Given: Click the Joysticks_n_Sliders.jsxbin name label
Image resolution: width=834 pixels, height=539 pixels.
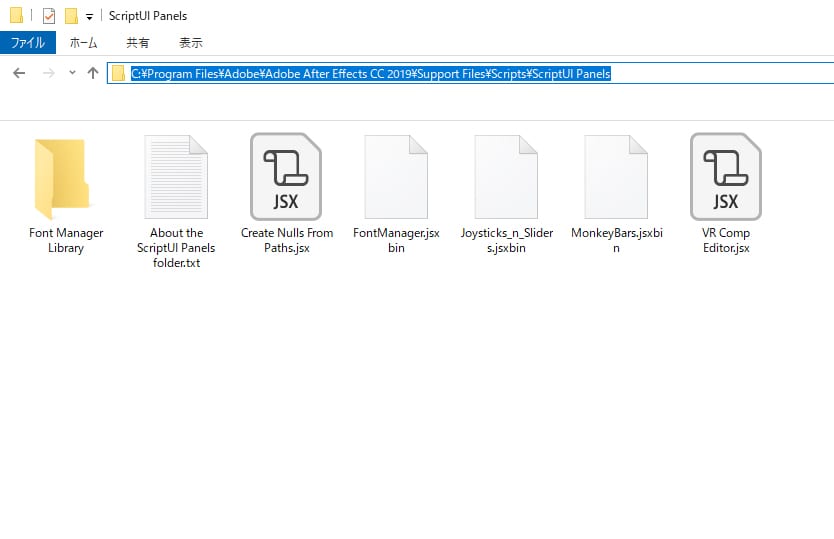Looking at the screenshot, I should tap(506, 241).
